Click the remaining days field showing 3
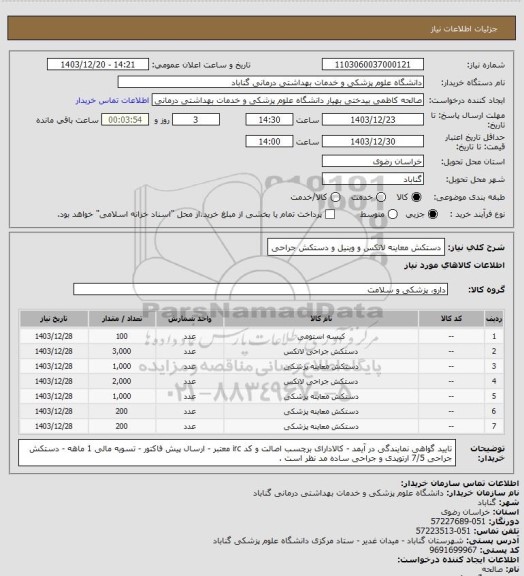The height and width of the screenshot is (576, 524). coord(196,120)
